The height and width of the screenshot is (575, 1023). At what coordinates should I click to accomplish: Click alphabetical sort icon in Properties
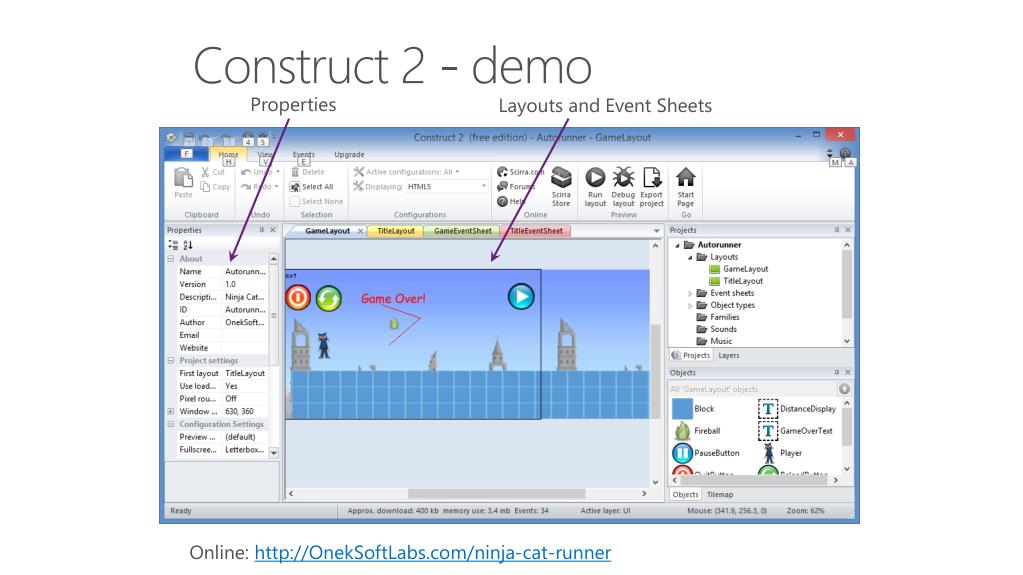[x=188, y=245]
